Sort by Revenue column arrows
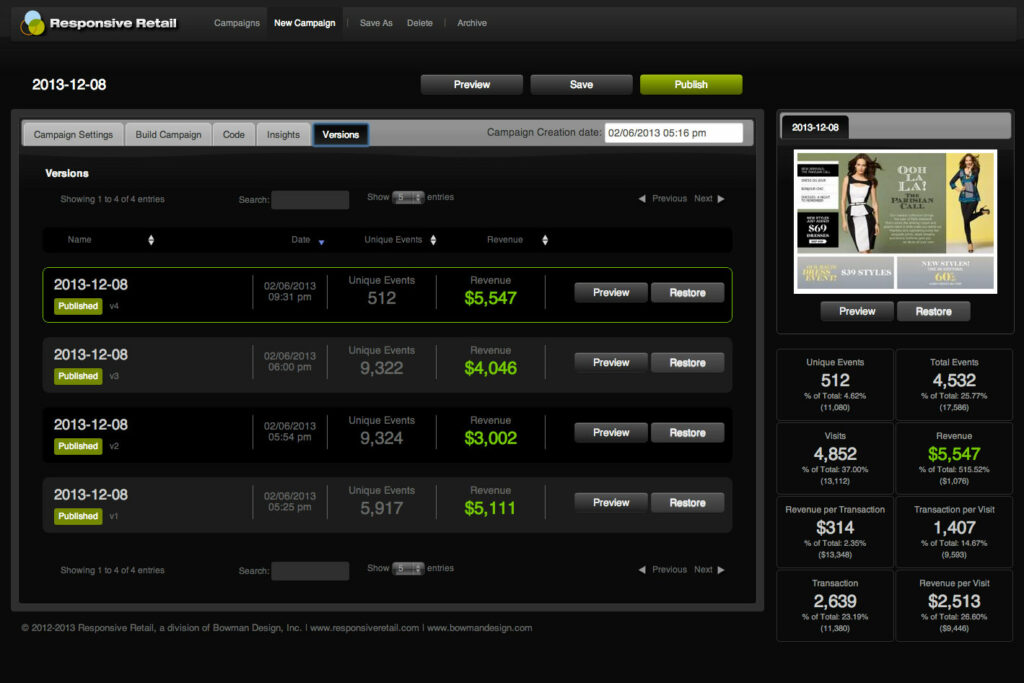 click(x=545, y=240)
